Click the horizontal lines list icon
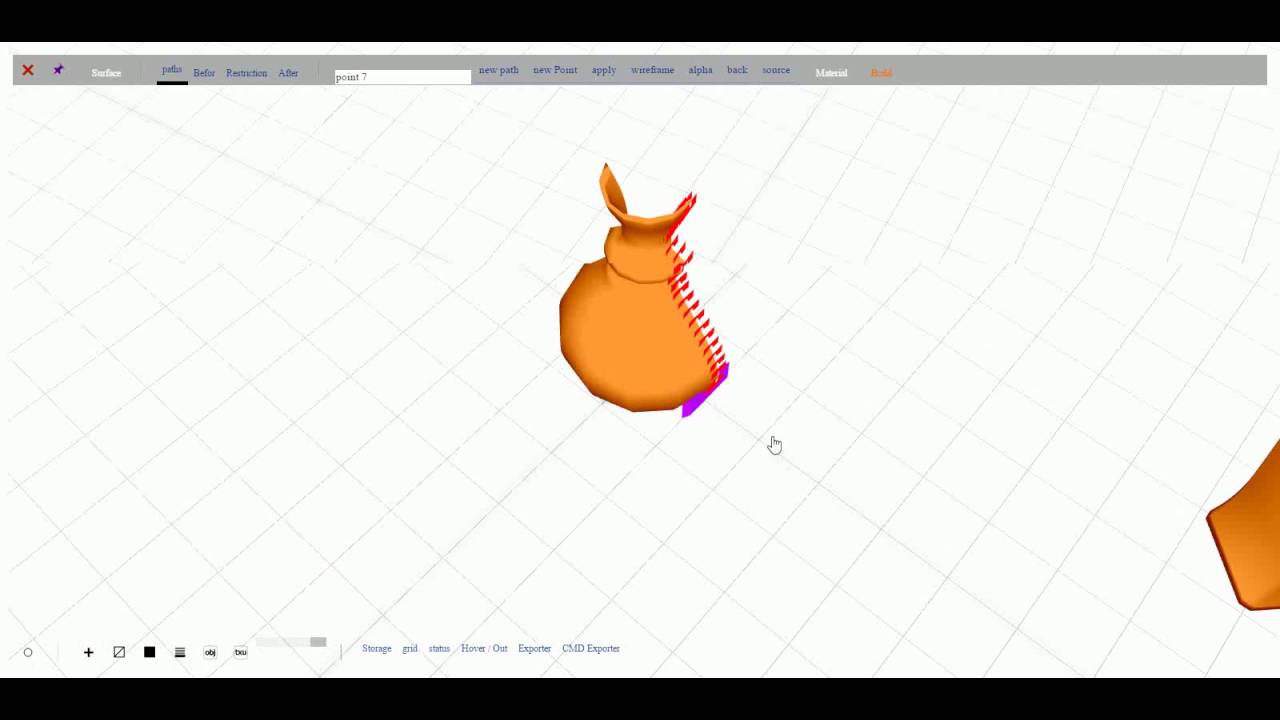The width and height of the screenshot is (1280, 720). click(180, 652)
